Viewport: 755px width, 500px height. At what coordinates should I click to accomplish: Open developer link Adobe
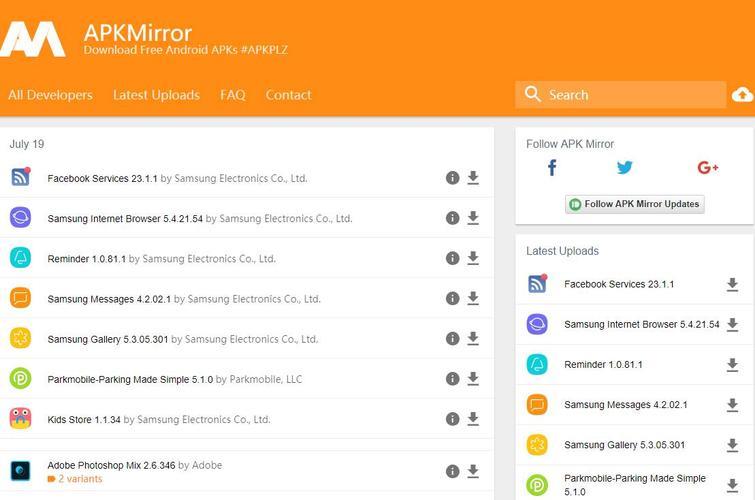(207, 465)
